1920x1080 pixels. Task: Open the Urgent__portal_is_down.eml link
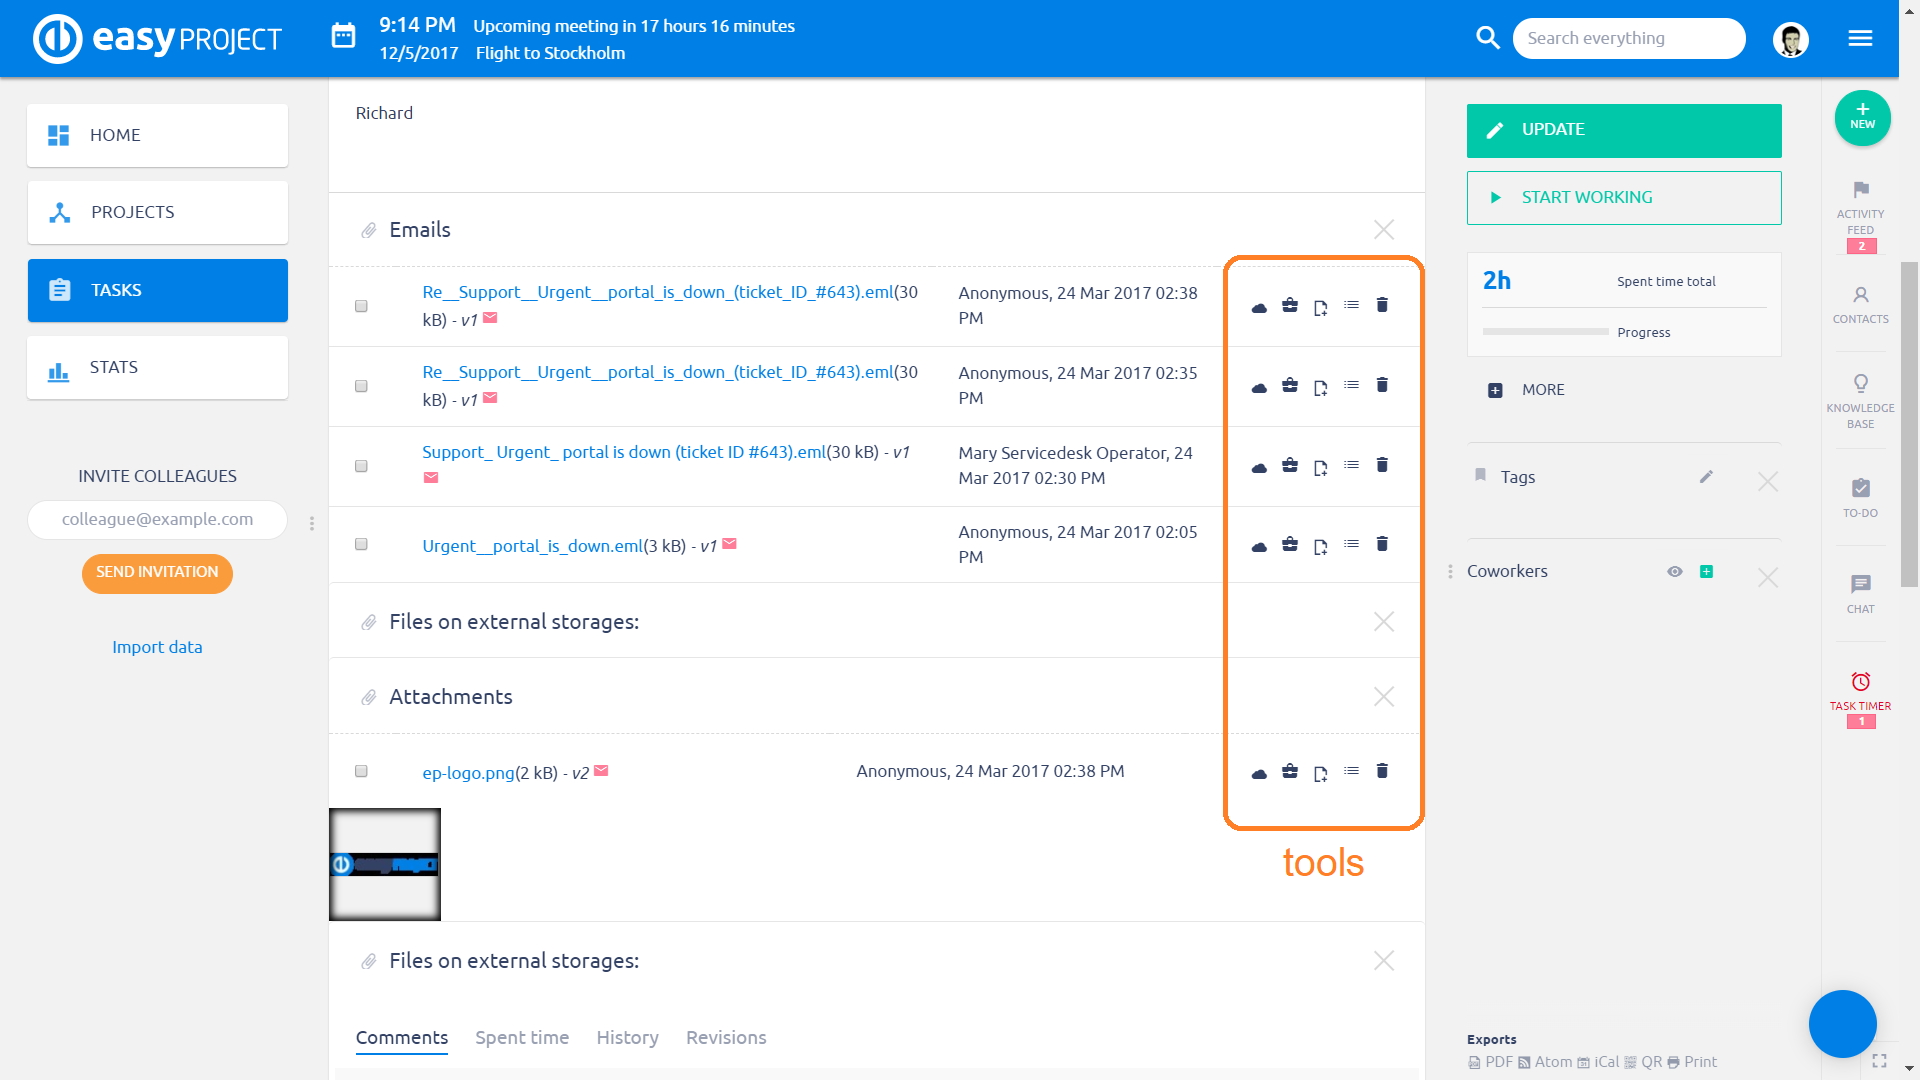532,546
